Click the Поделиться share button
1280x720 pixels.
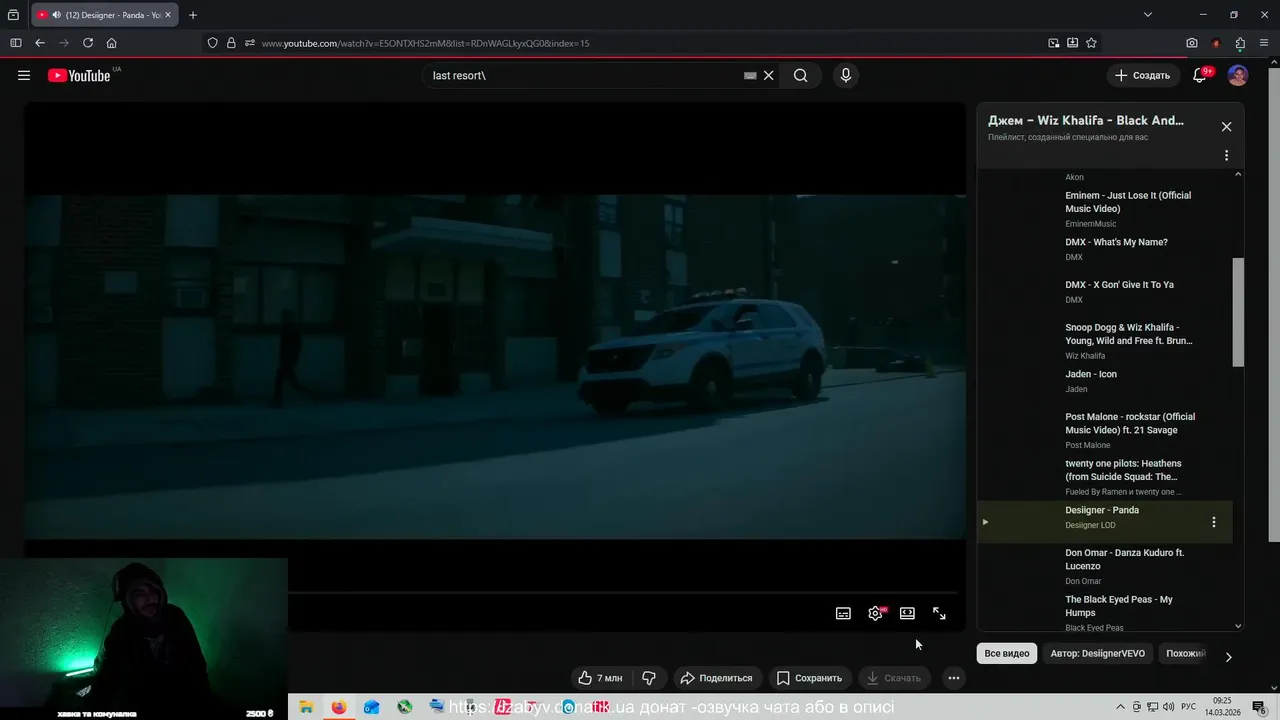point(717,678)
